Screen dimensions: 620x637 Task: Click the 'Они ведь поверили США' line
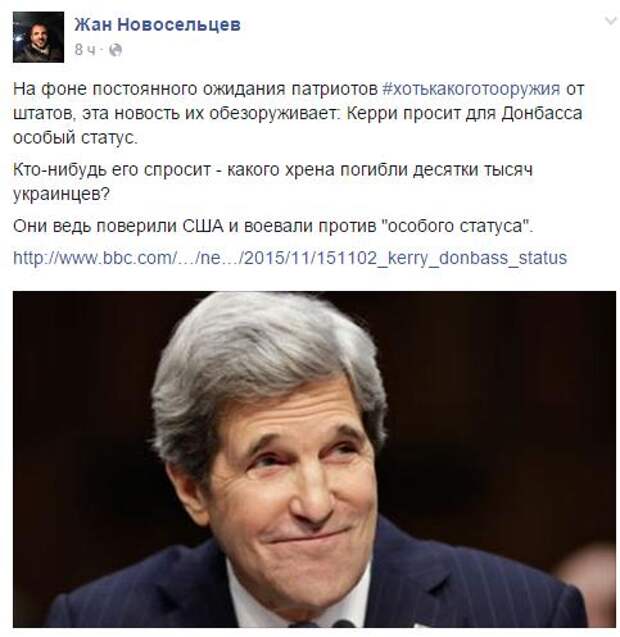click(x=273, y=226)
